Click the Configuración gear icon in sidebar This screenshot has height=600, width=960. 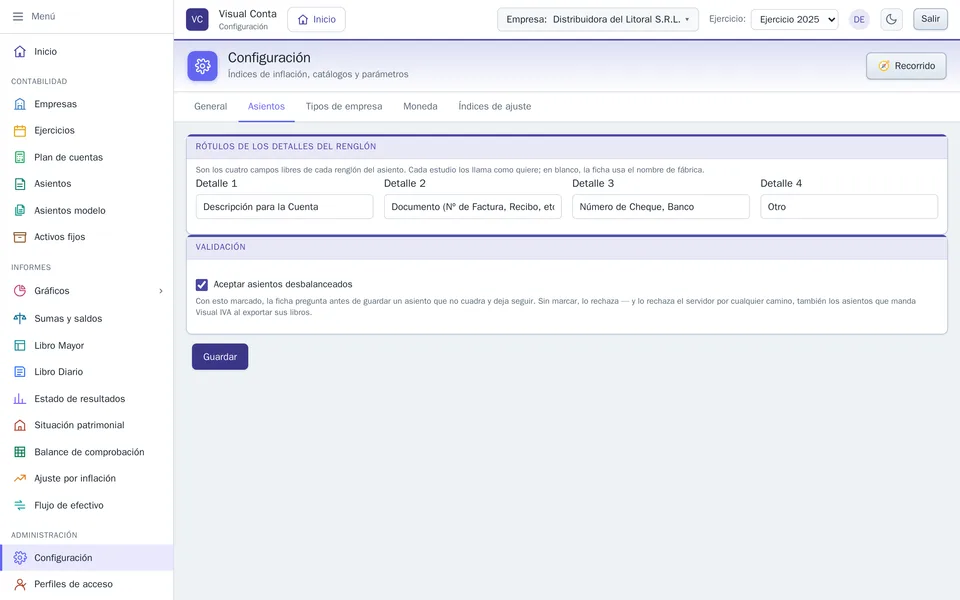[20, 558]
